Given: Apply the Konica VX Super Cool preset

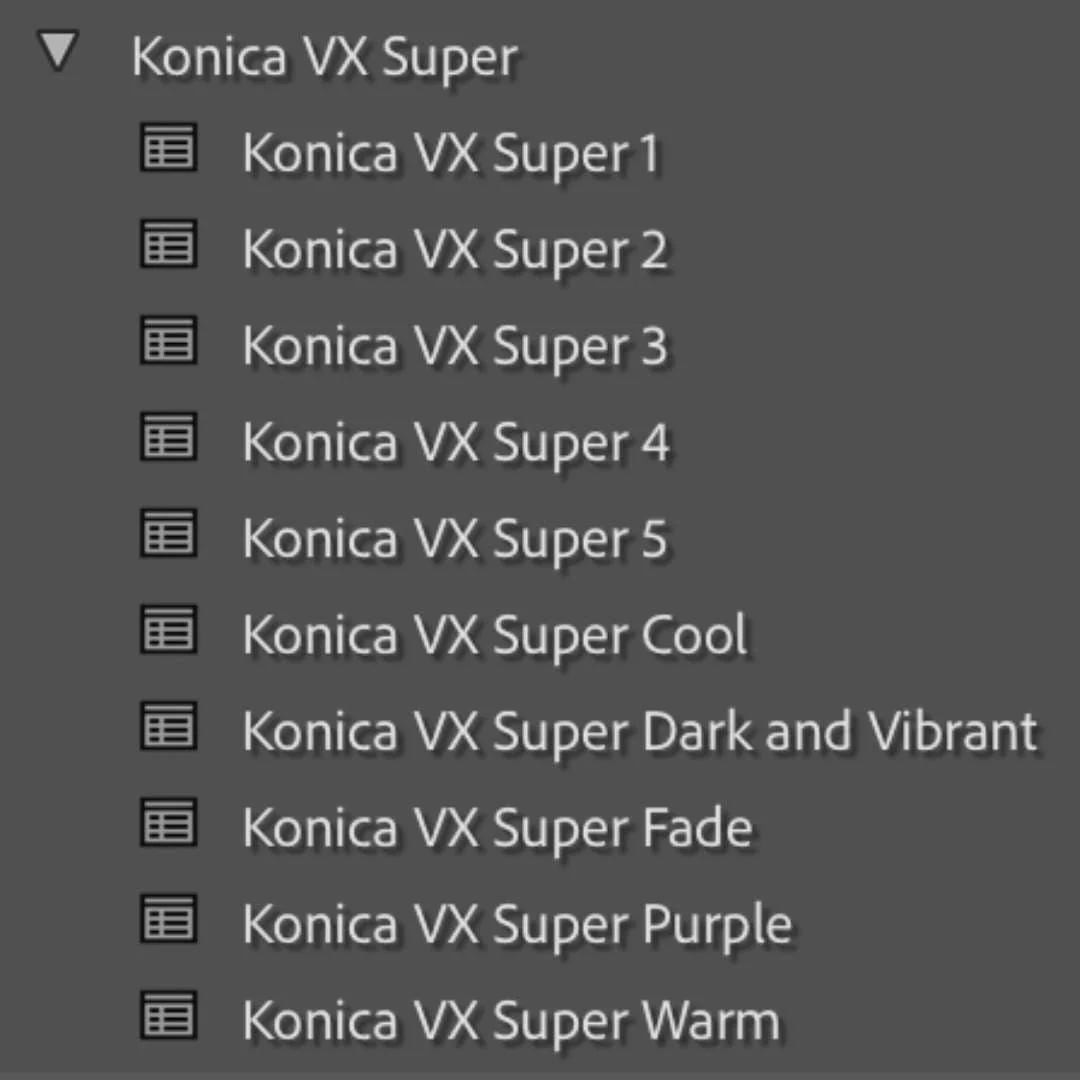Looking at the screenshot, I should (493, 634).
